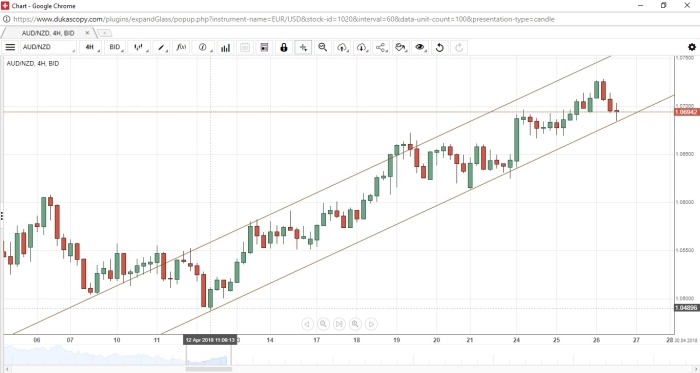Open the hamburger main menu
Image resolution: width=700 pixels, height=373 pixels.
[10, 47]
